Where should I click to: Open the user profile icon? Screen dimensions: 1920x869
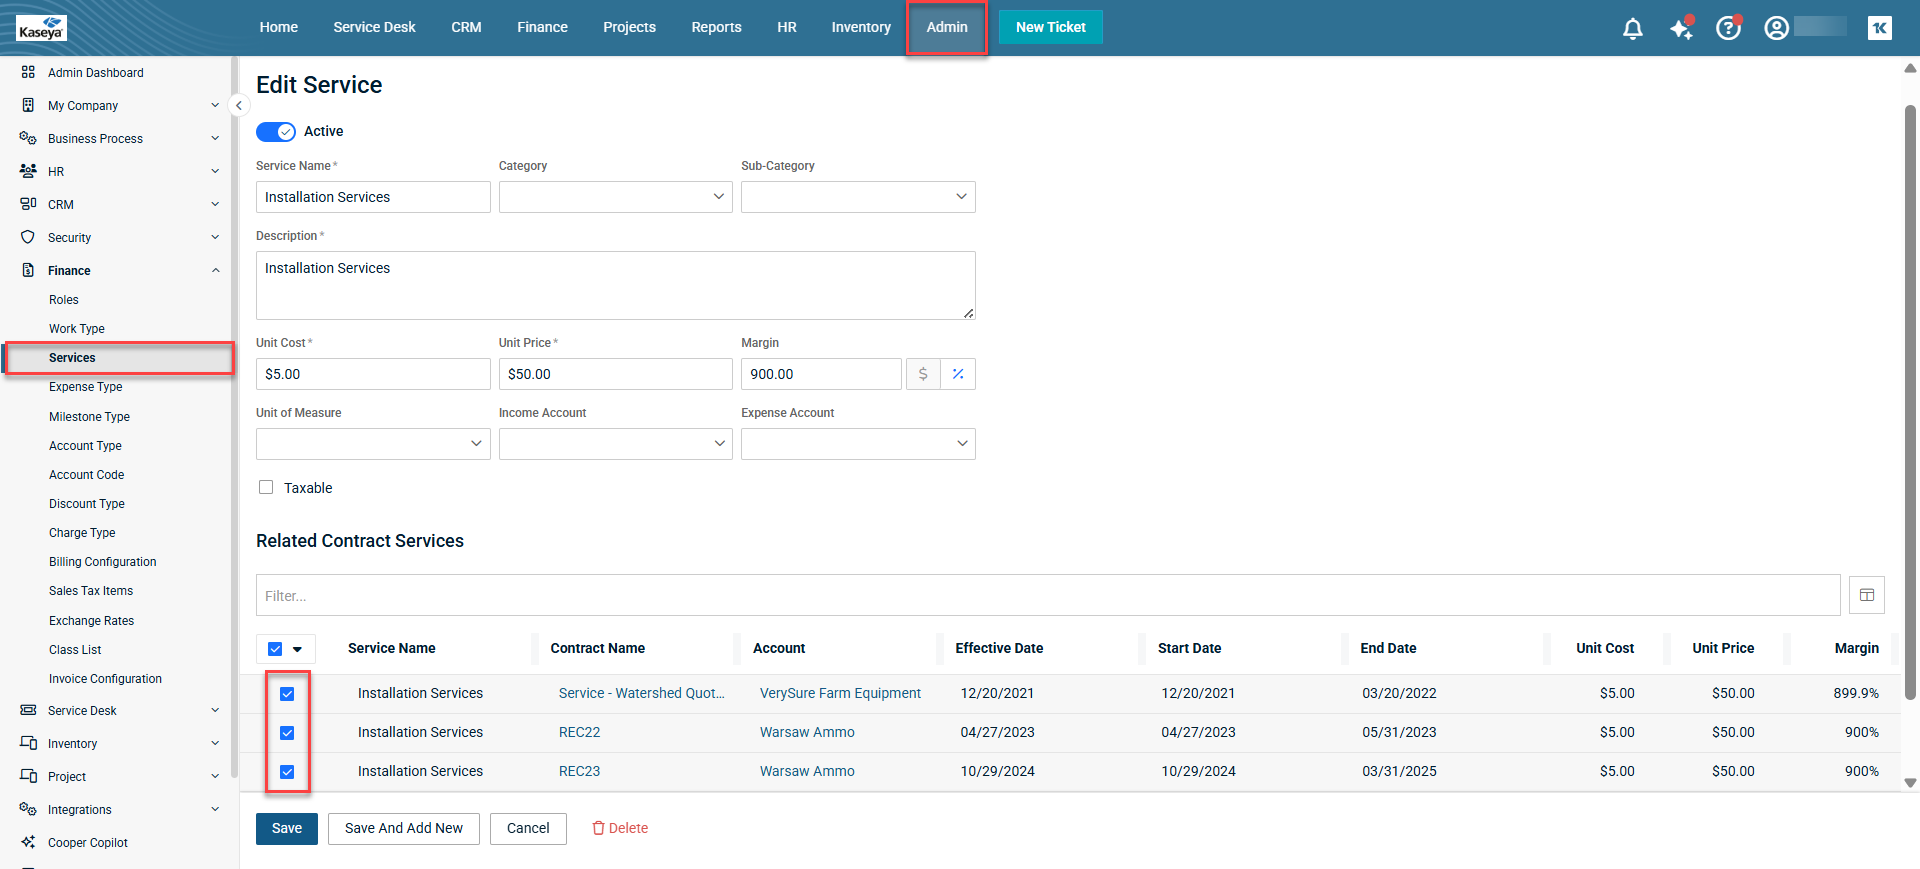pos(1776,28)
